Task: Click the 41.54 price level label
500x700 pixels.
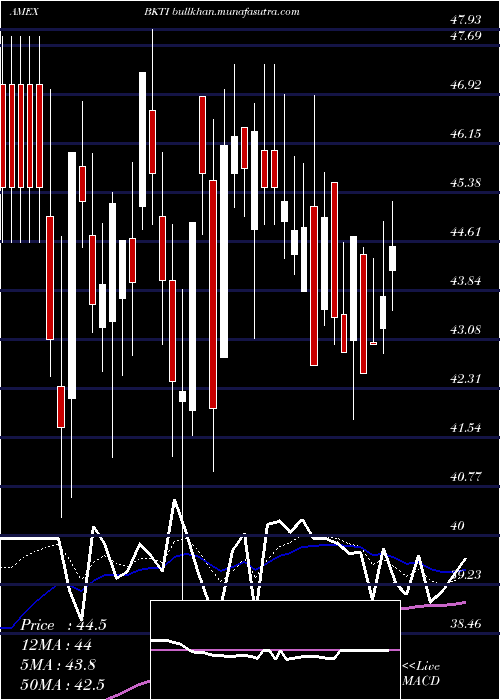Action: (466, 428)
